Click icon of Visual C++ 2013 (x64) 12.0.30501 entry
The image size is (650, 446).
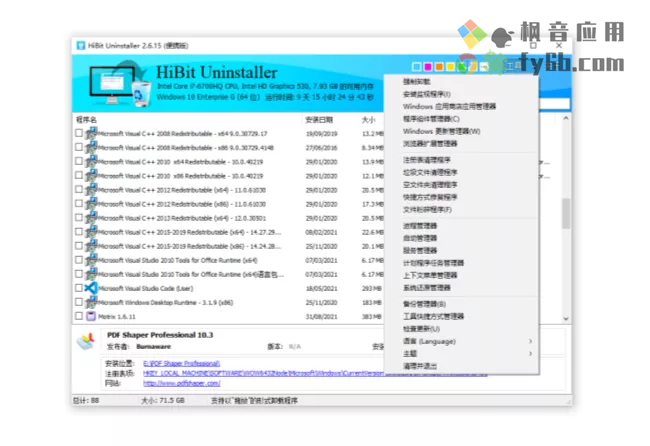pos(91,218)
